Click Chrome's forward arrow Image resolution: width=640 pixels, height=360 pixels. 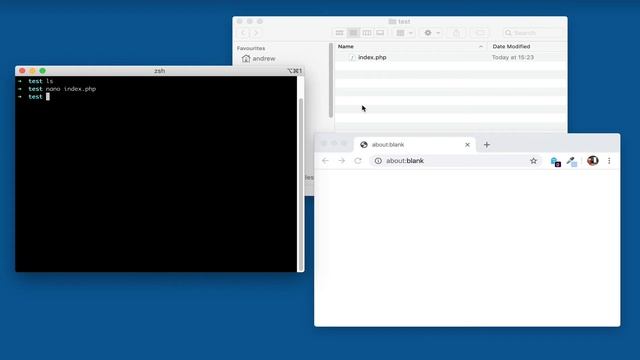point(342,161)
